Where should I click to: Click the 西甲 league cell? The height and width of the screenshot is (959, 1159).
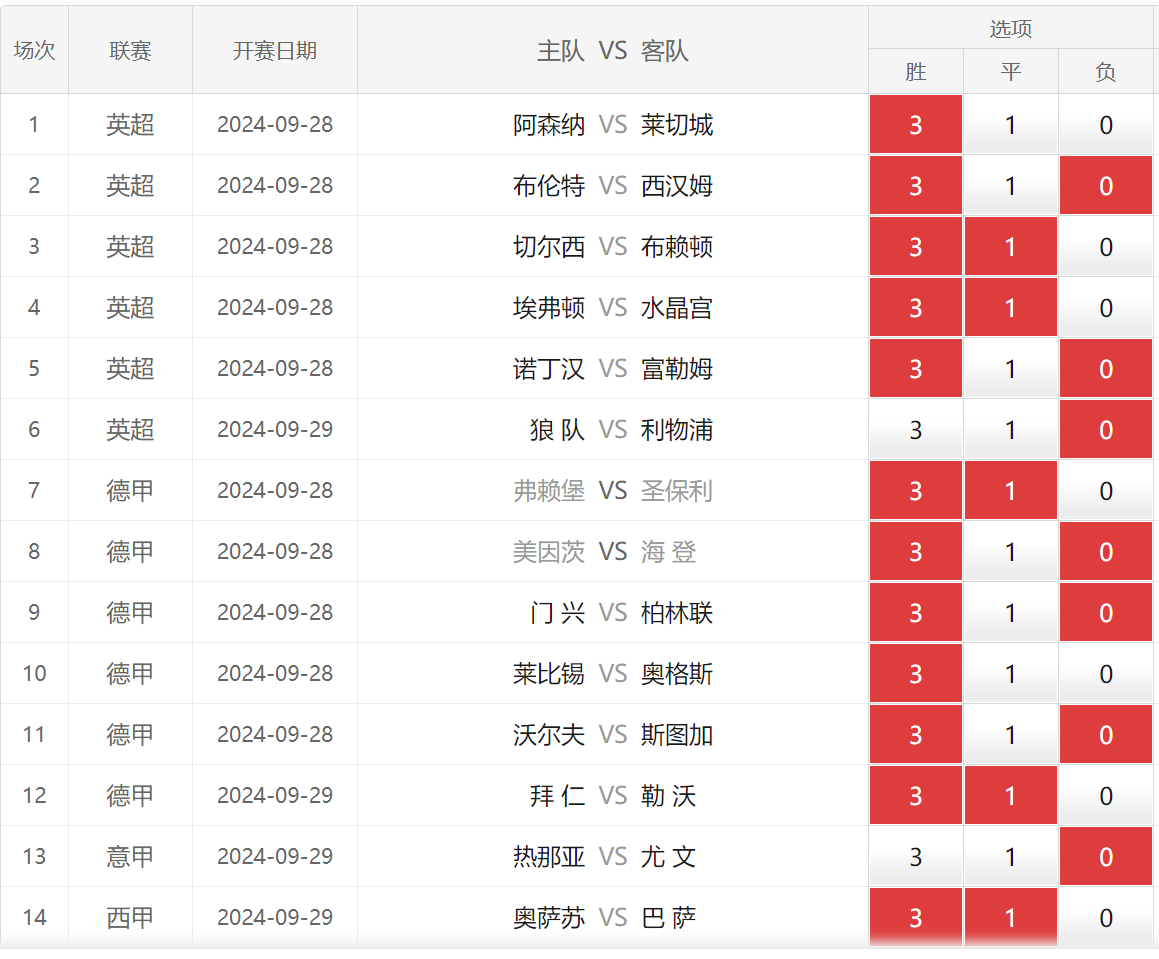[130, 917]
